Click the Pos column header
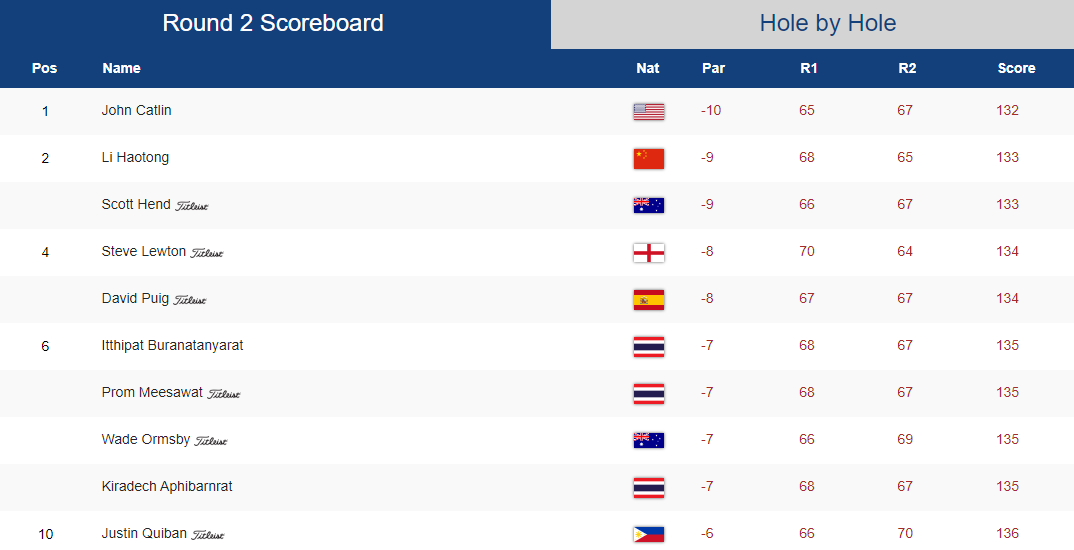Screen dimensions: 1074x550 coord(45,68)
